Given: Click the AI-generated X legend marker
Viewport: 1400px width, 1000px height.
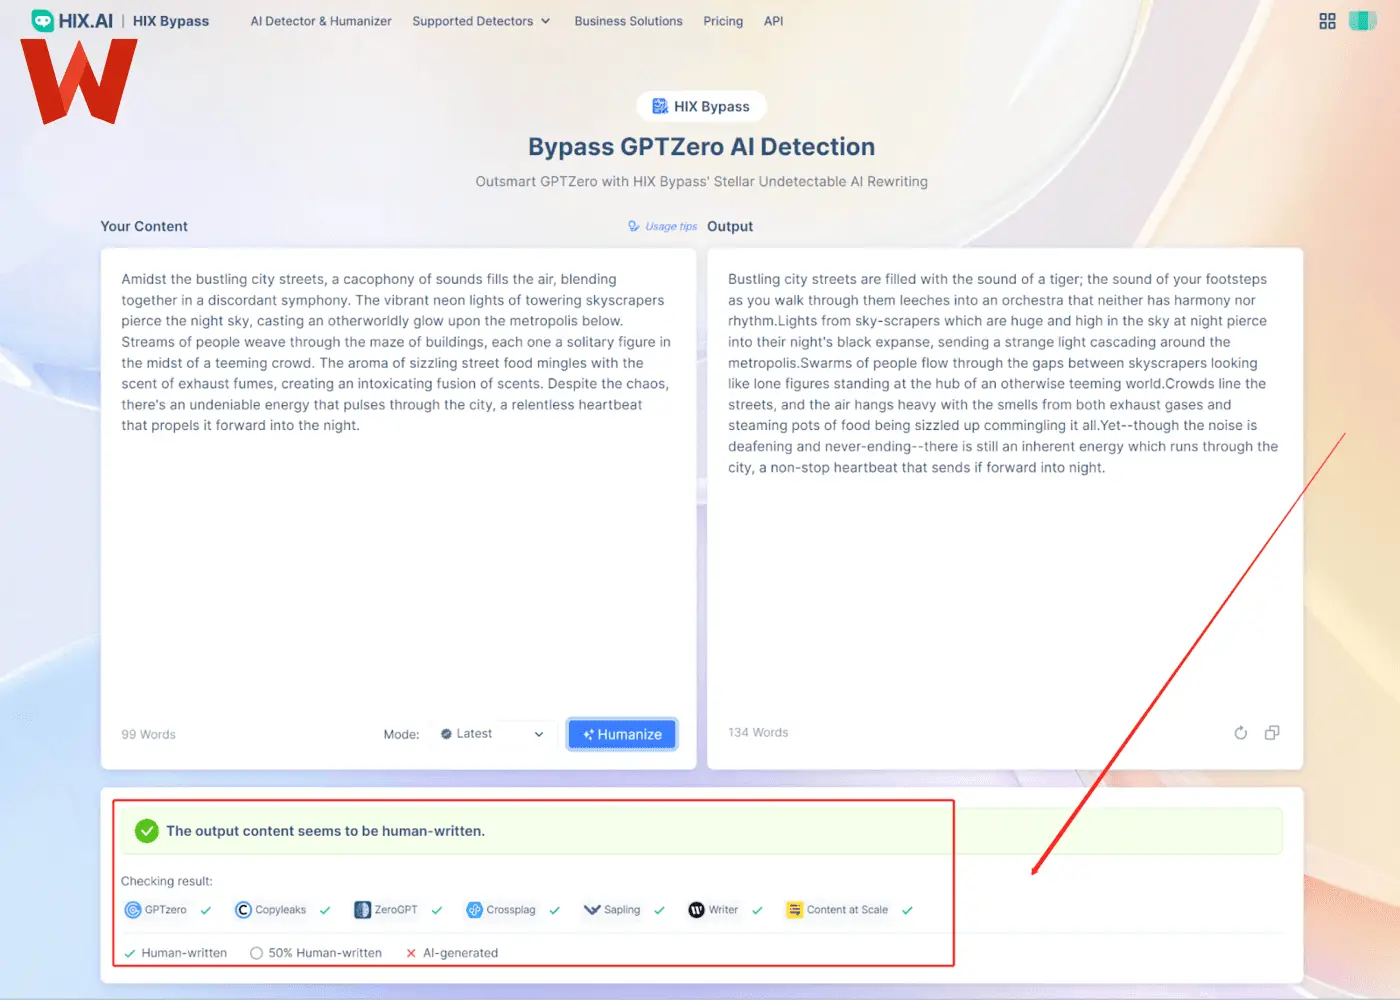Looking at the screenshot, I should [411, 953].
